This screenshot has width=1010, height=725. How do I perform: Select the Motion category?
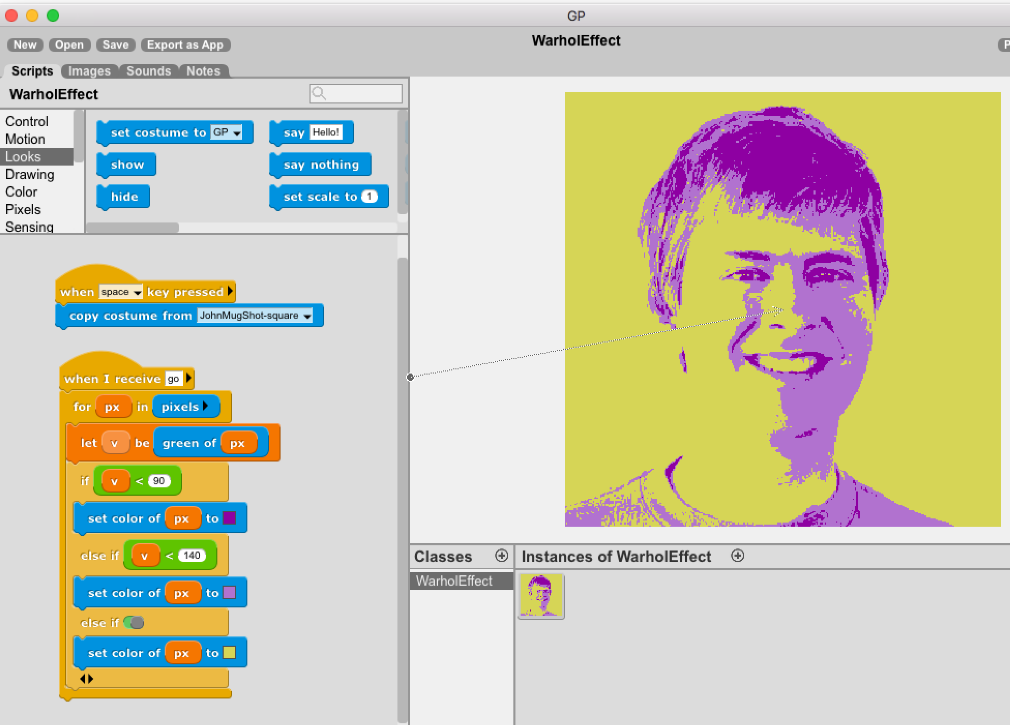coord(25,139)
